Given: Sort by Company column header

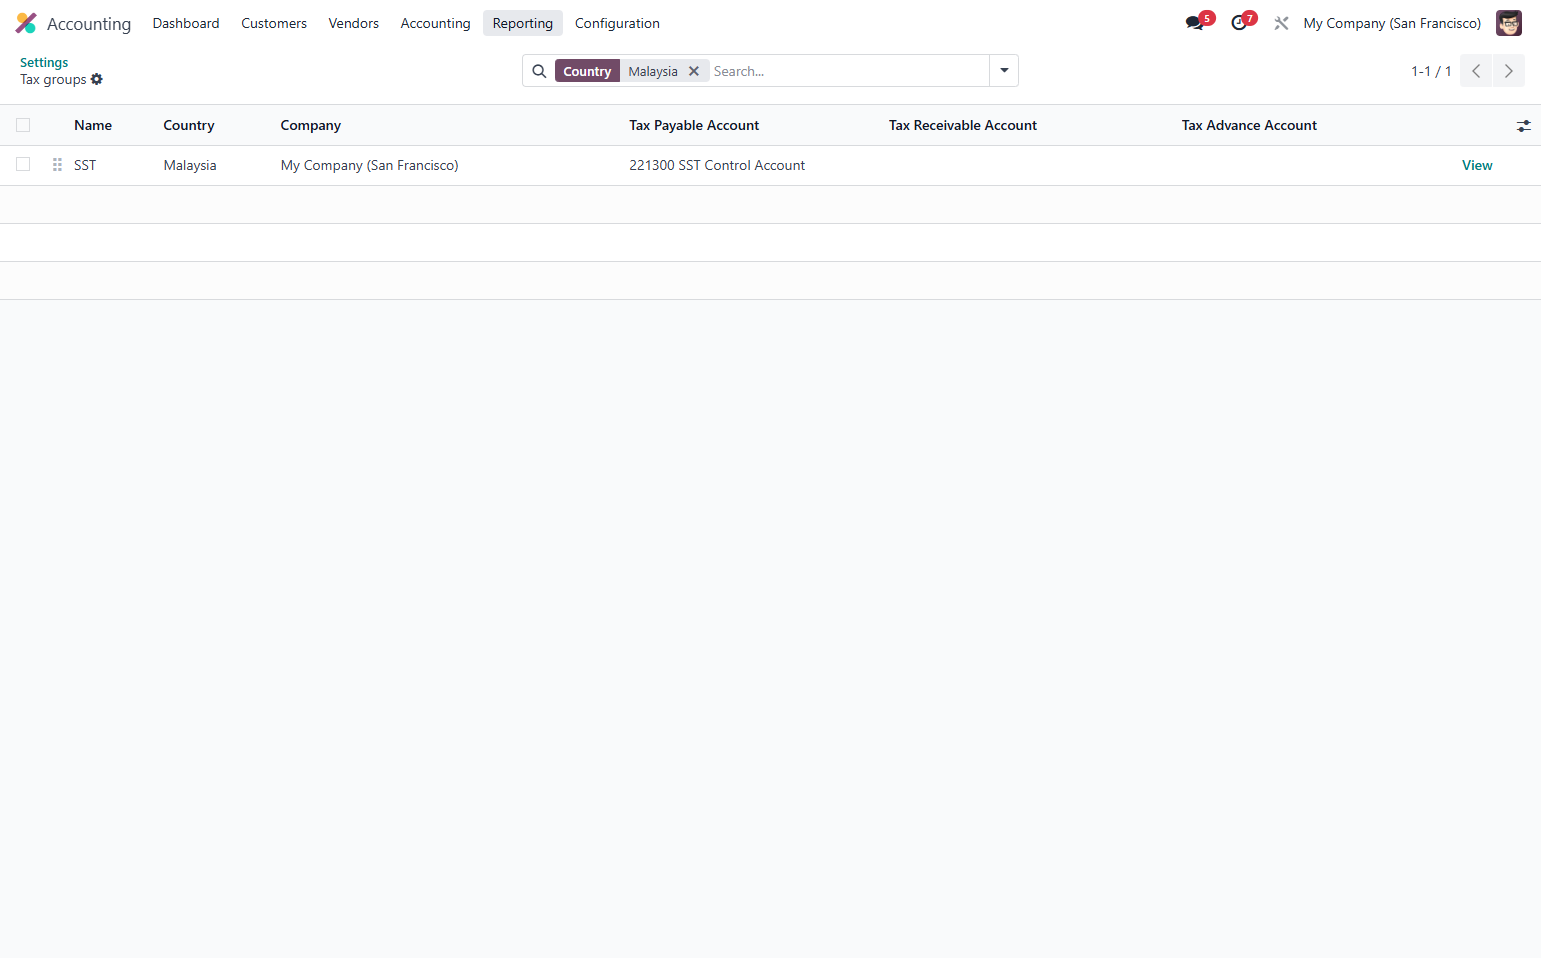Looking at the screenshot, I should point(311,125).
